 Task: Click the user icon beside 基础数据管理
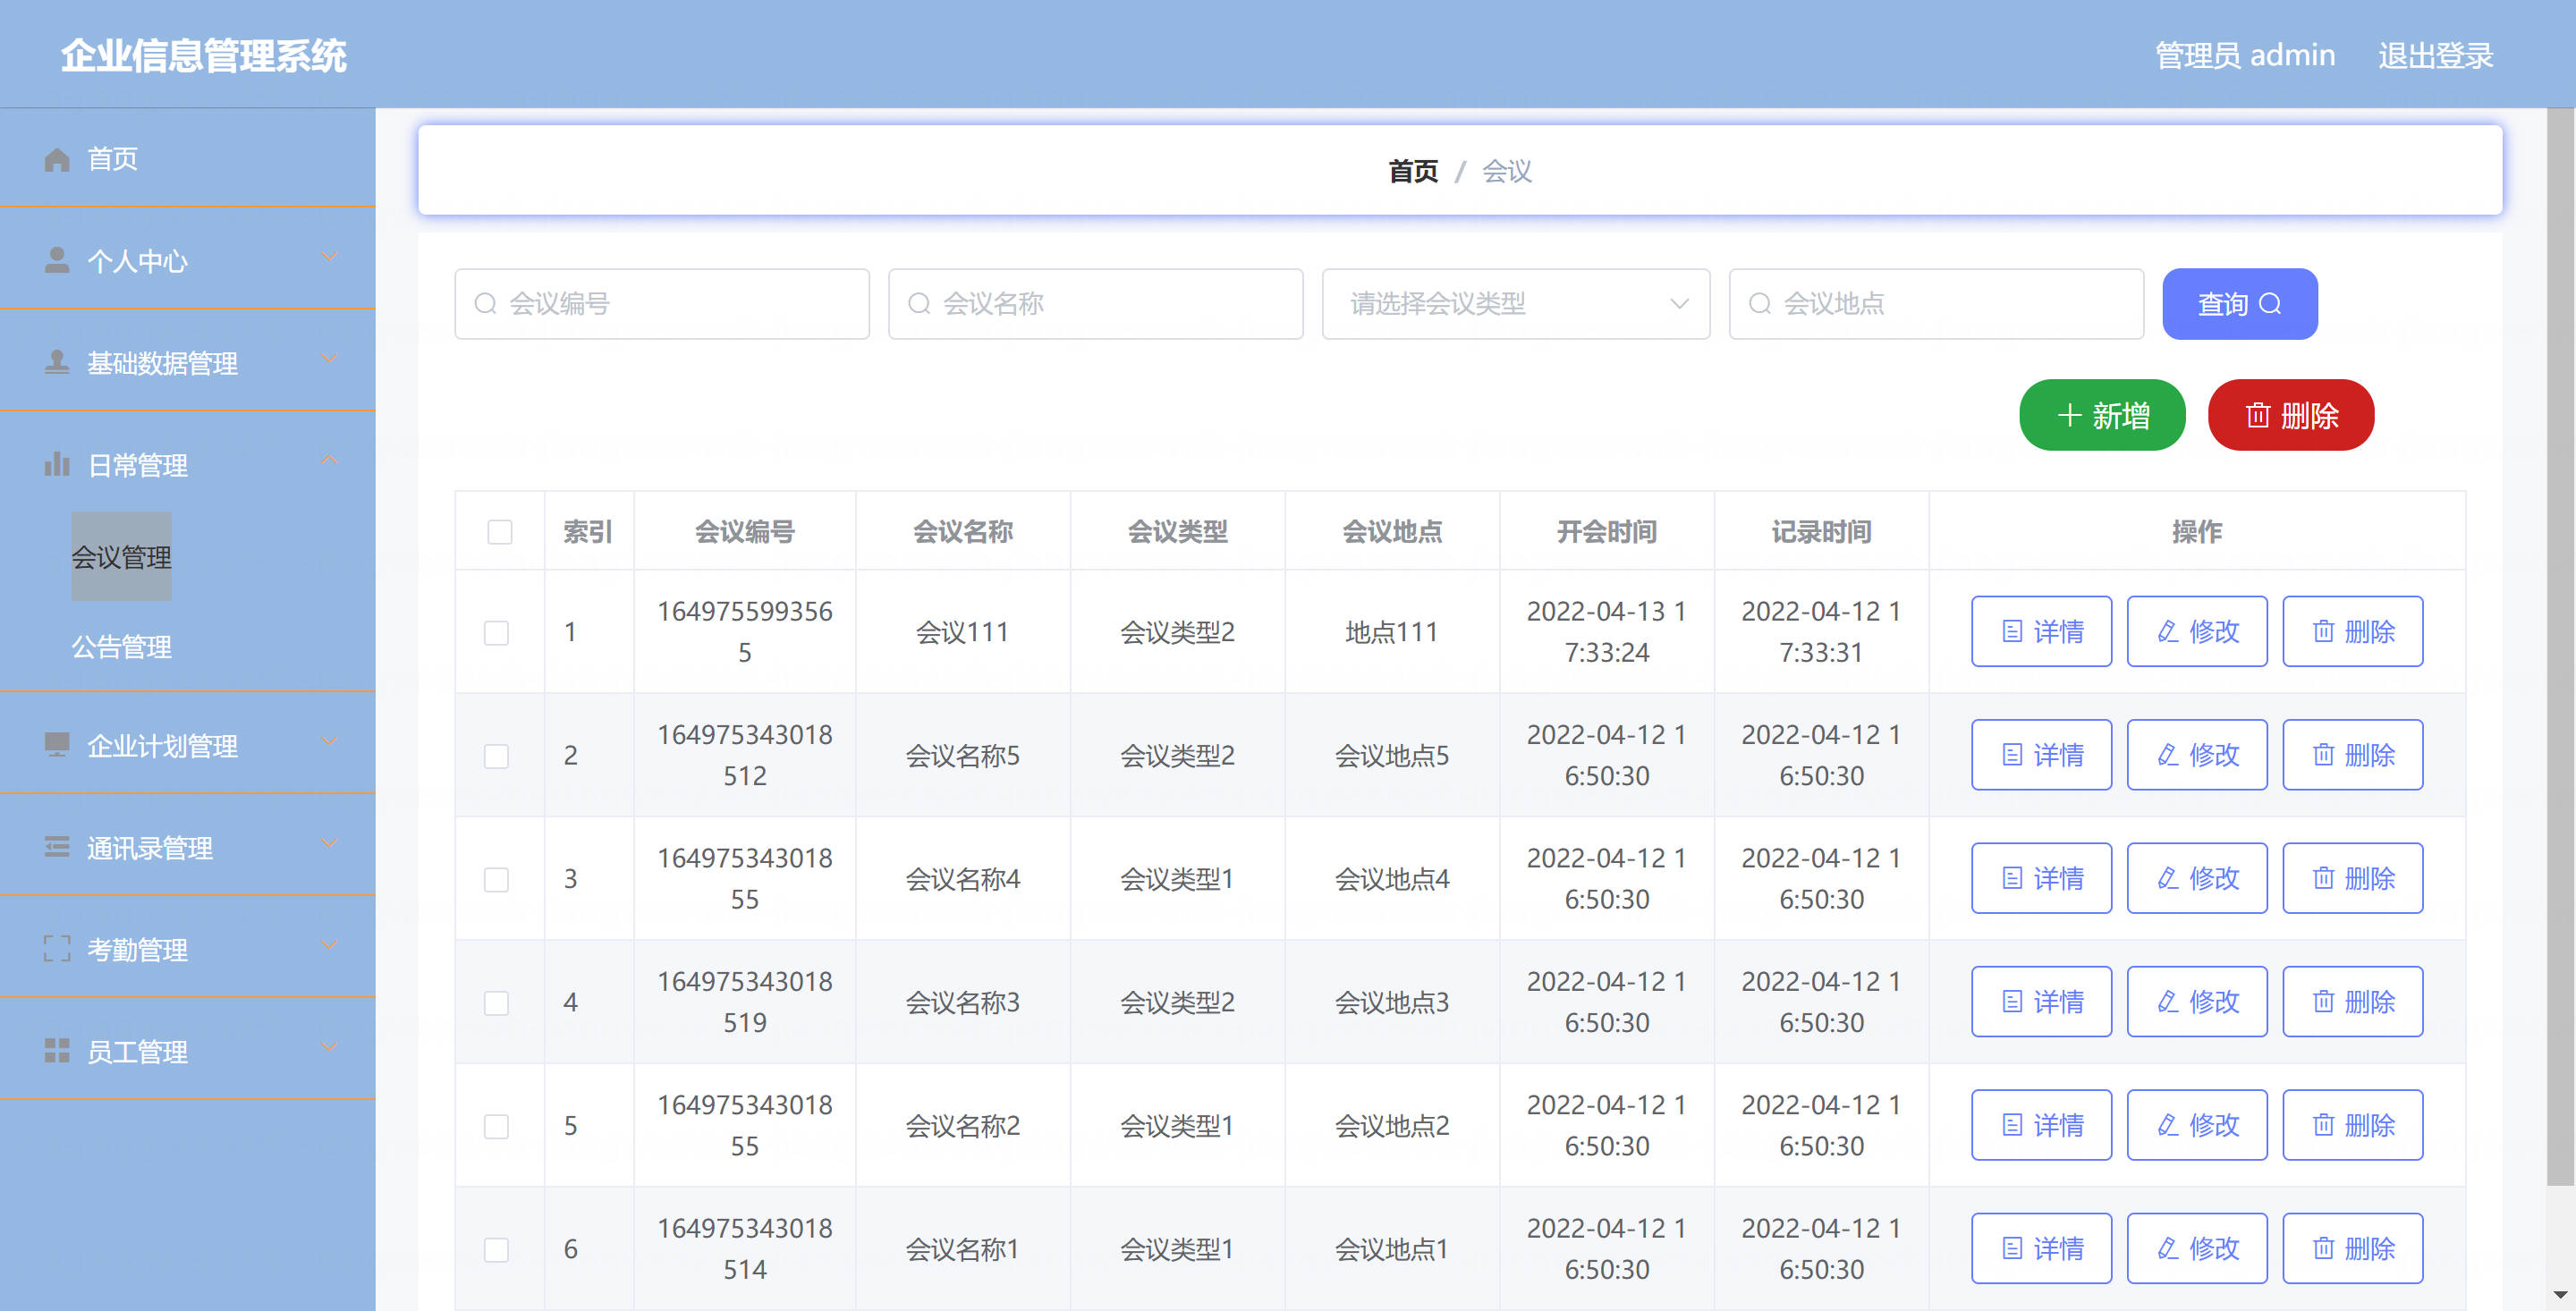pos(57,362)
